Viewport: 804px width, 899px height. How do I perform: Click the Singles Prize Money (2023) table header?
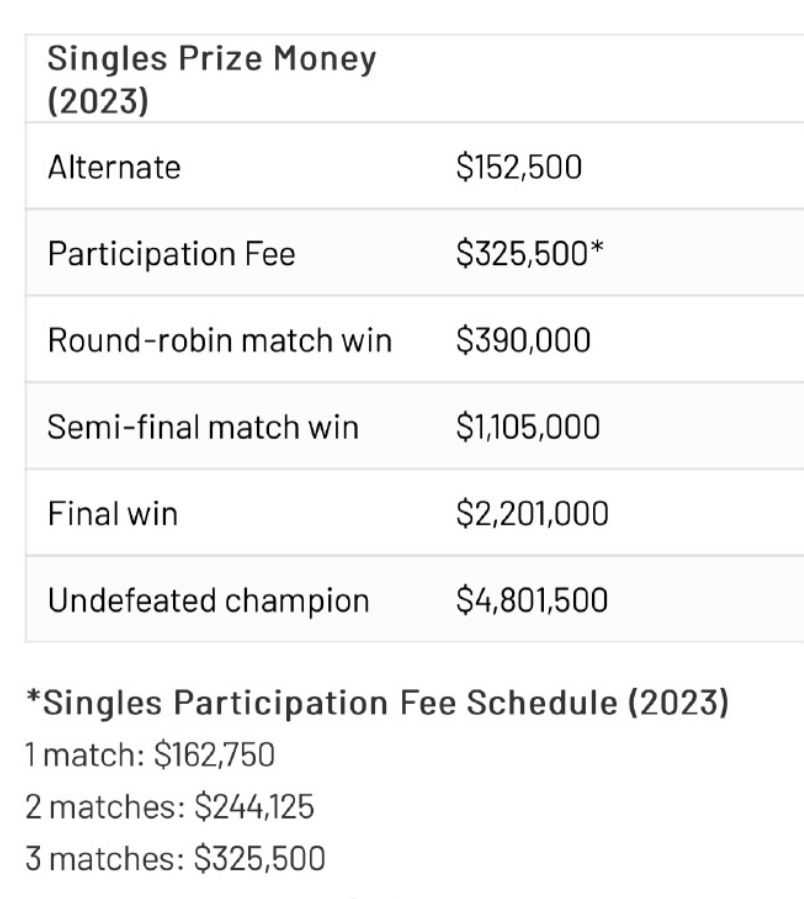[x=212, y=79]
